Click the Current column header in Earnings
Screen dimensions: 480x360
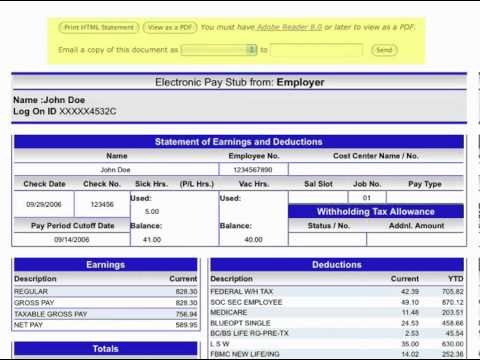(183, 279)
